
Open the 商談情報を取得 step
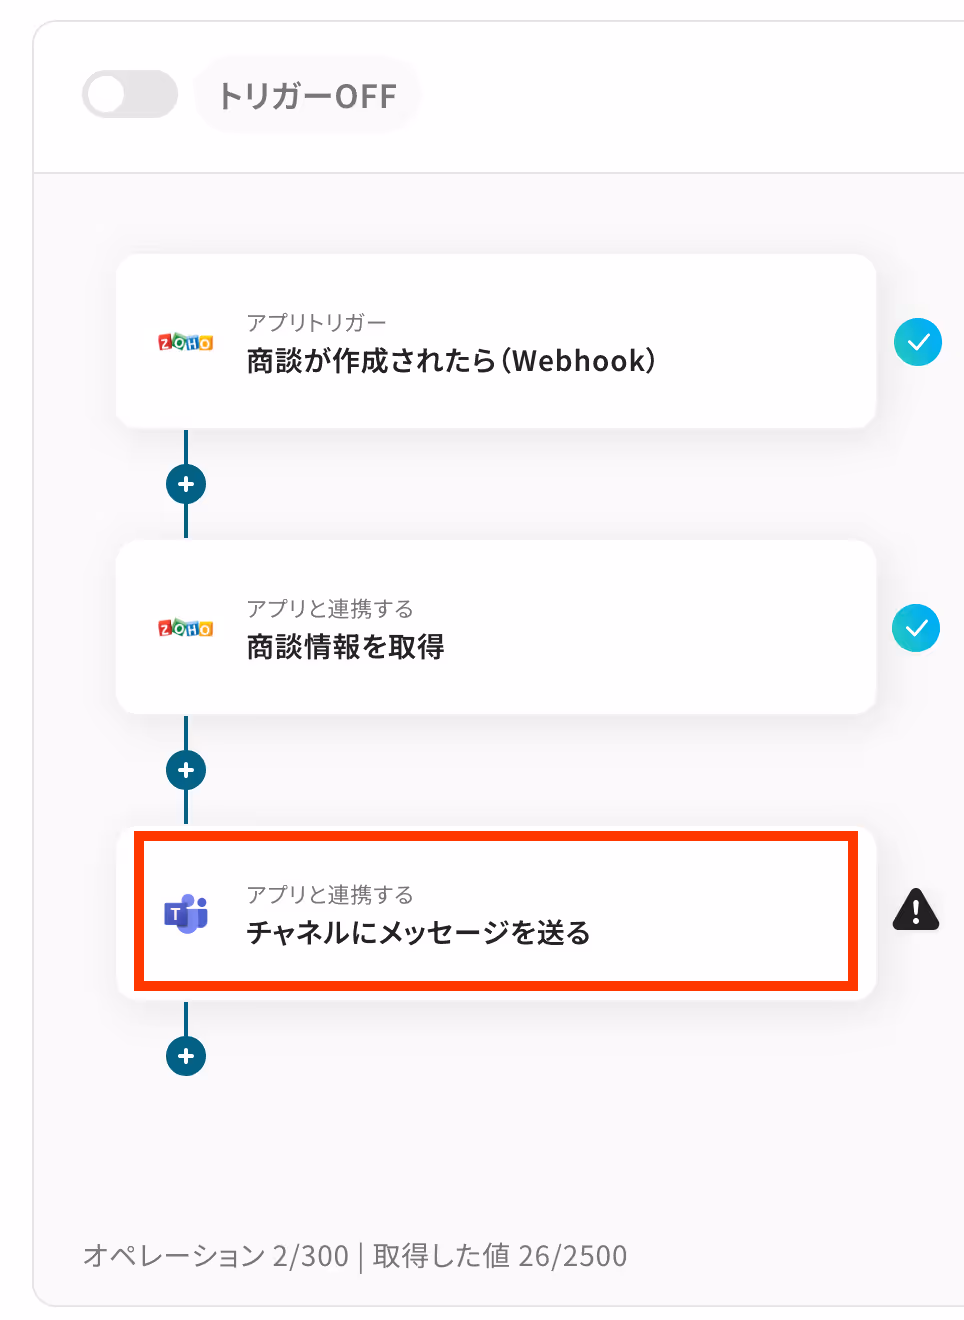(x=496, y=627)
